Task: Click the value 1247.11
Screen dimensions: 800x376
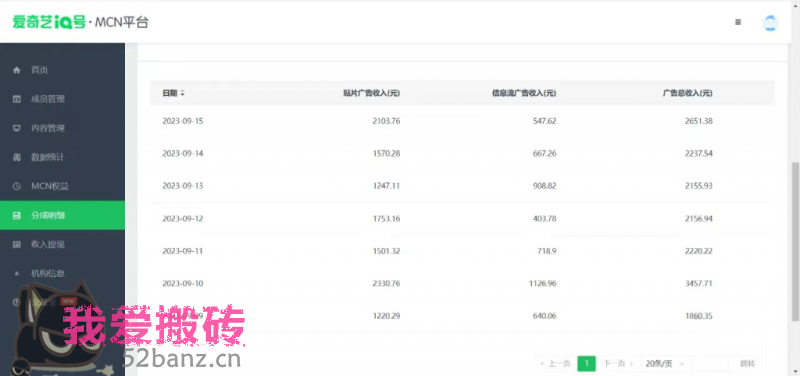Action: pyautogui.click(x=386, y=186)
